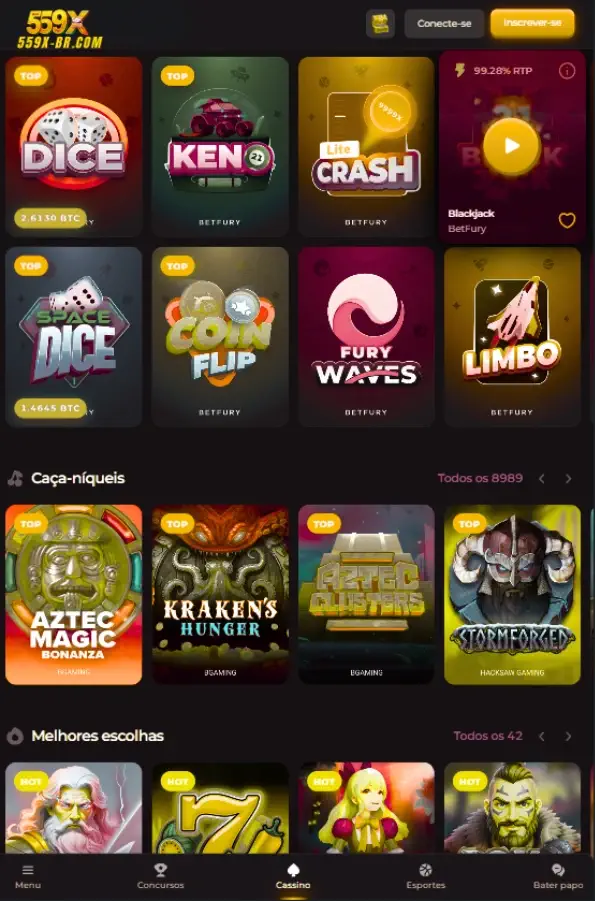Show previous Caça-níqueis games arrow
The image size is (595, 901).
coord(542,478)
